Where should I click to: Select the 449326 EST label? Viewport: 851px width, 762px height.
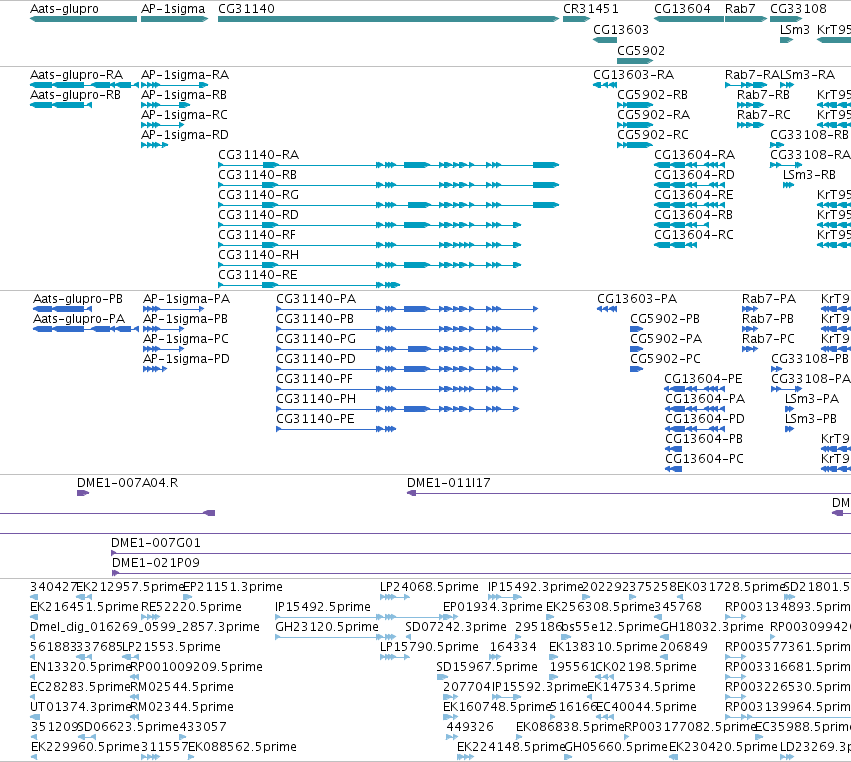470,727
